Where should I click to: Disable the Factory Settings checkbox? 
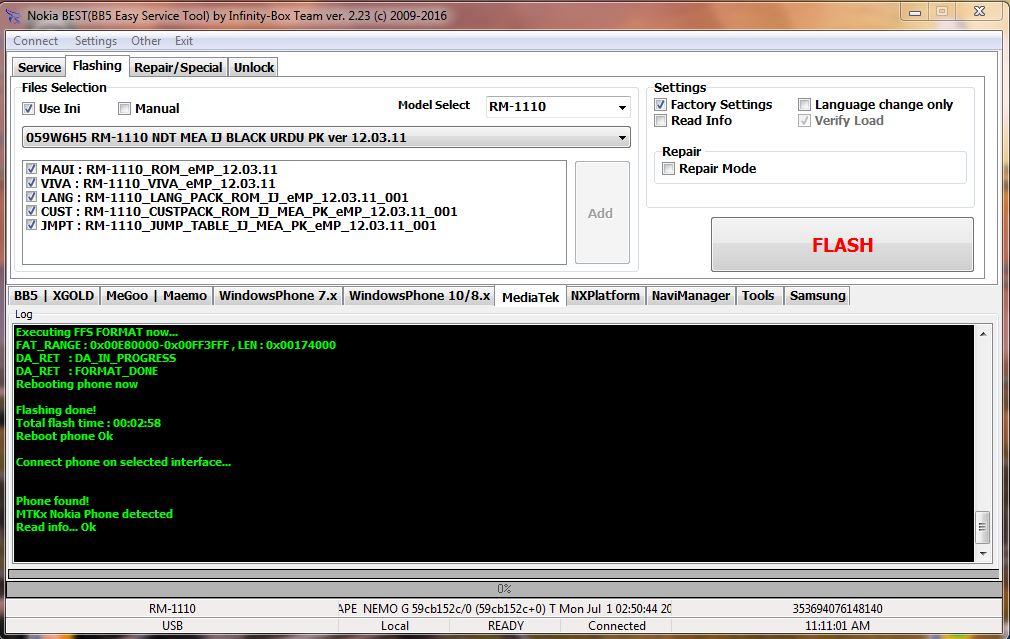660,104
